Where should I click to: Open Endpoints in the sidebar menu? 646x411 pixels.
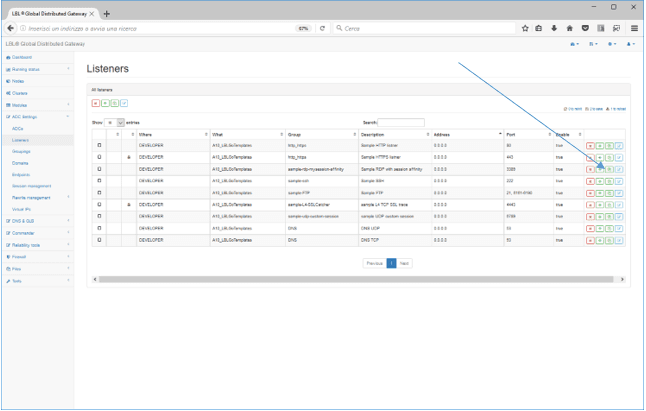(22, 173)
